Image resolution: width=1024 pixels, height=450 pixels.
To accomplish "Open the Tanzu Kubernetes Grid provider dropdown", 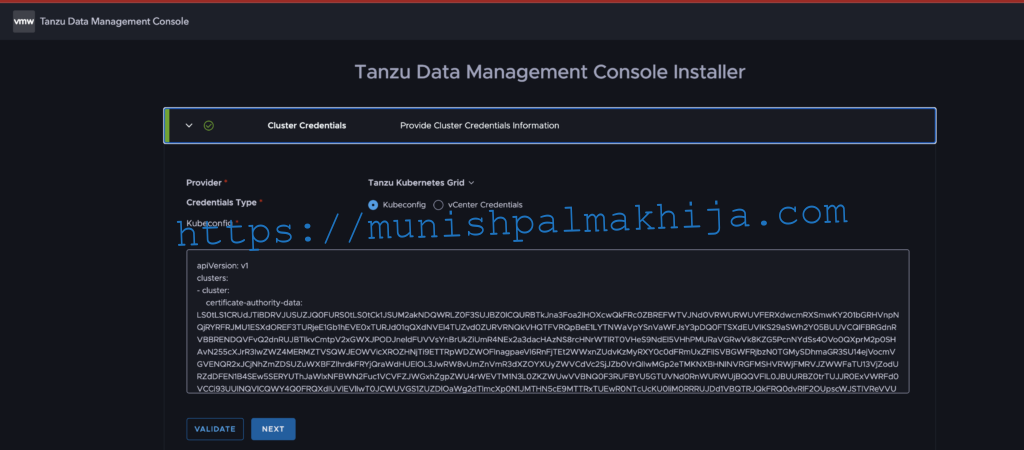I will coord(421,183).
